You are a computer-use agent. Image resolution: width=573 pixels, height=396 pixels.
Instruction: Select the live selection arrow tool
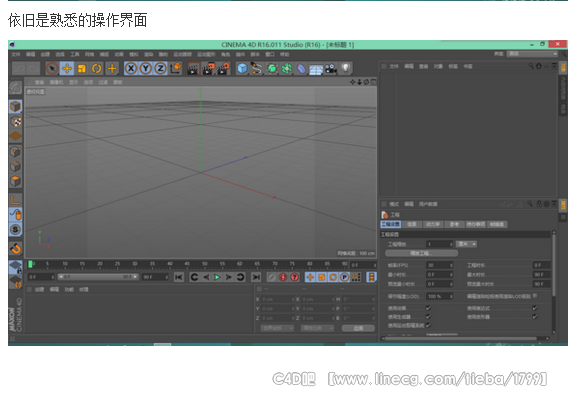point(52,68)
